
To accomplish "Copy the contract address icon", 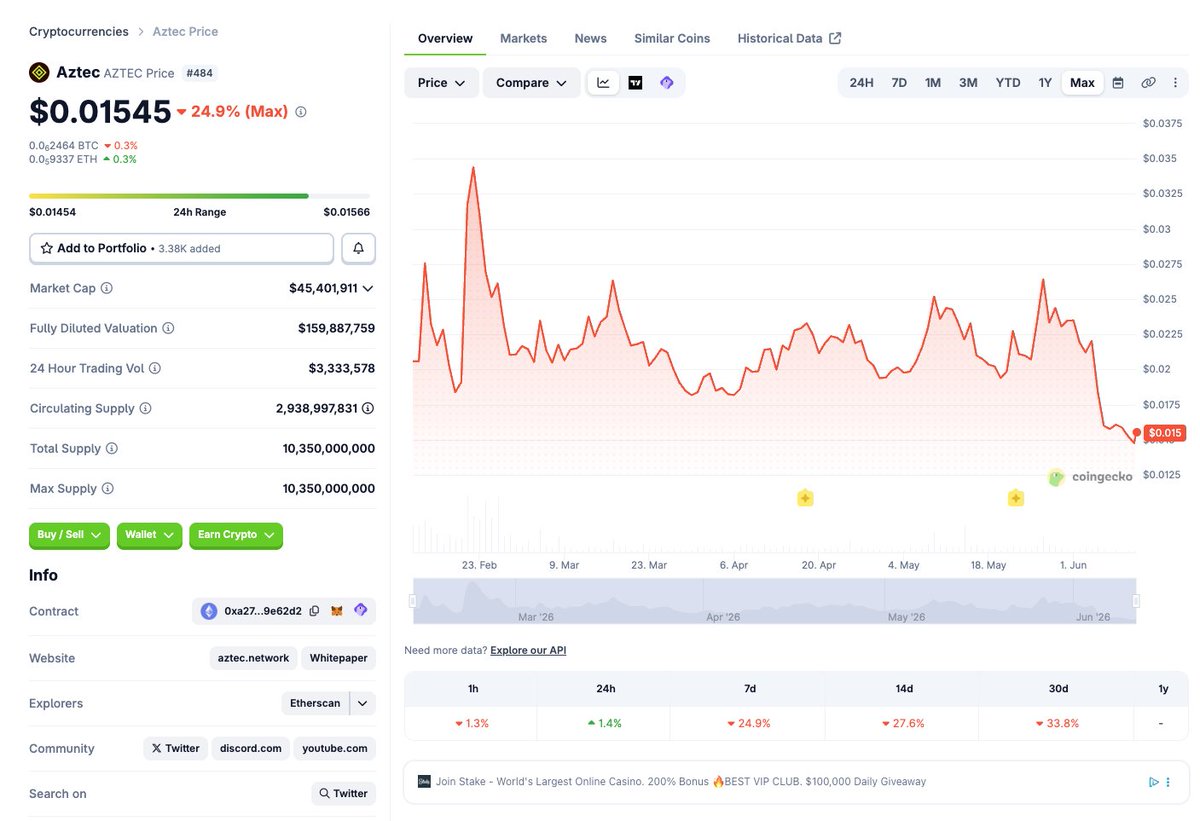I will point(314,611).
